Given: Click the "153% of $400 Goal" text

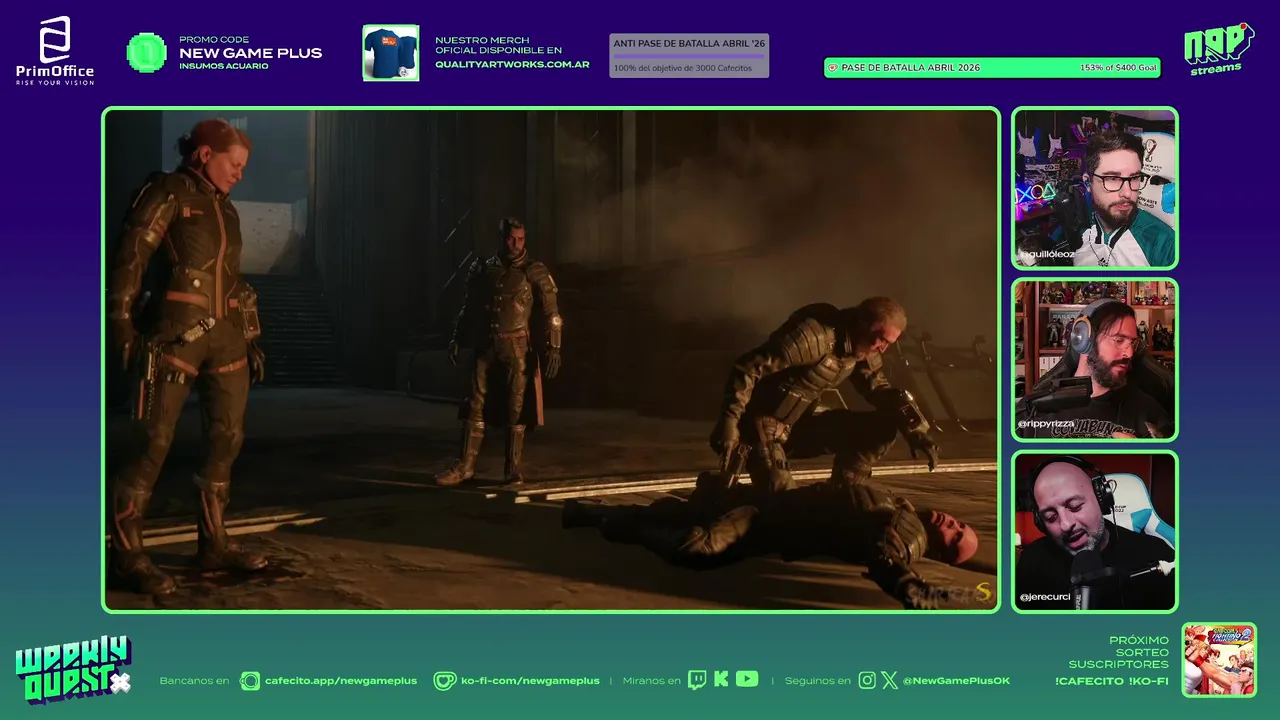Looking at the screenshot, I should (1118, 68).
